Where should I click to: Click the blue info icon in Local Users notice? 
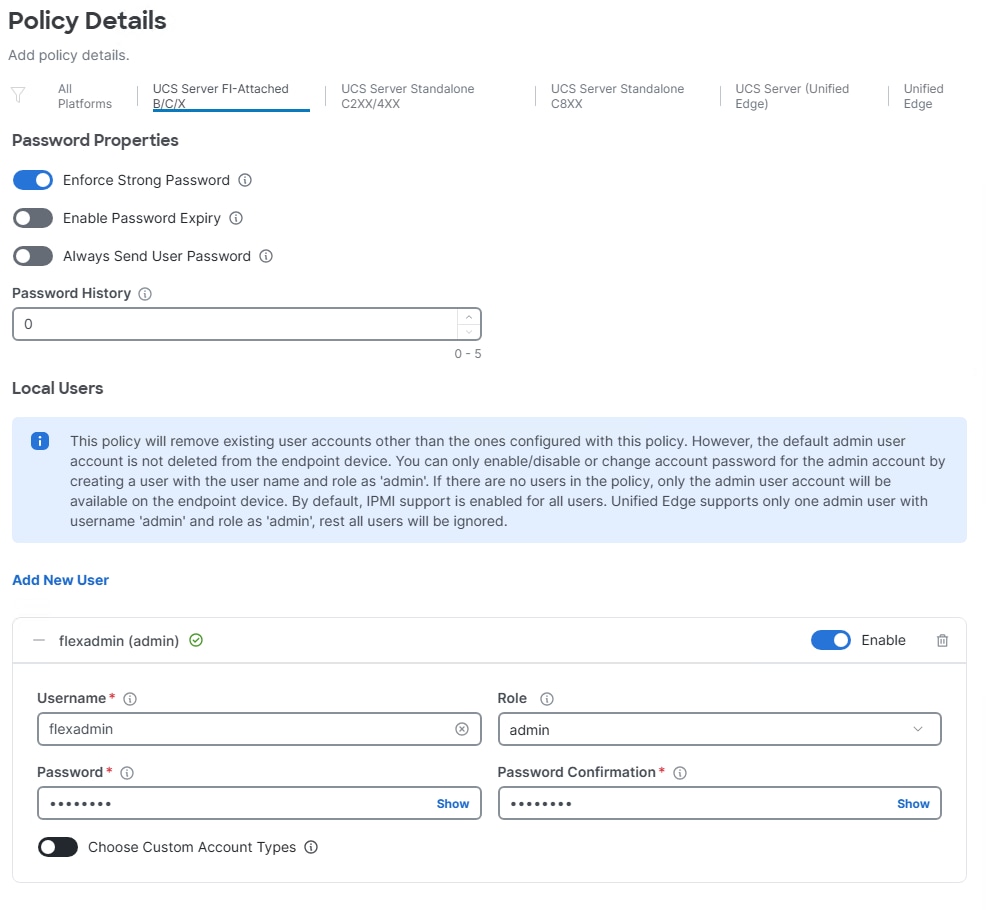[x=40, y=441]
